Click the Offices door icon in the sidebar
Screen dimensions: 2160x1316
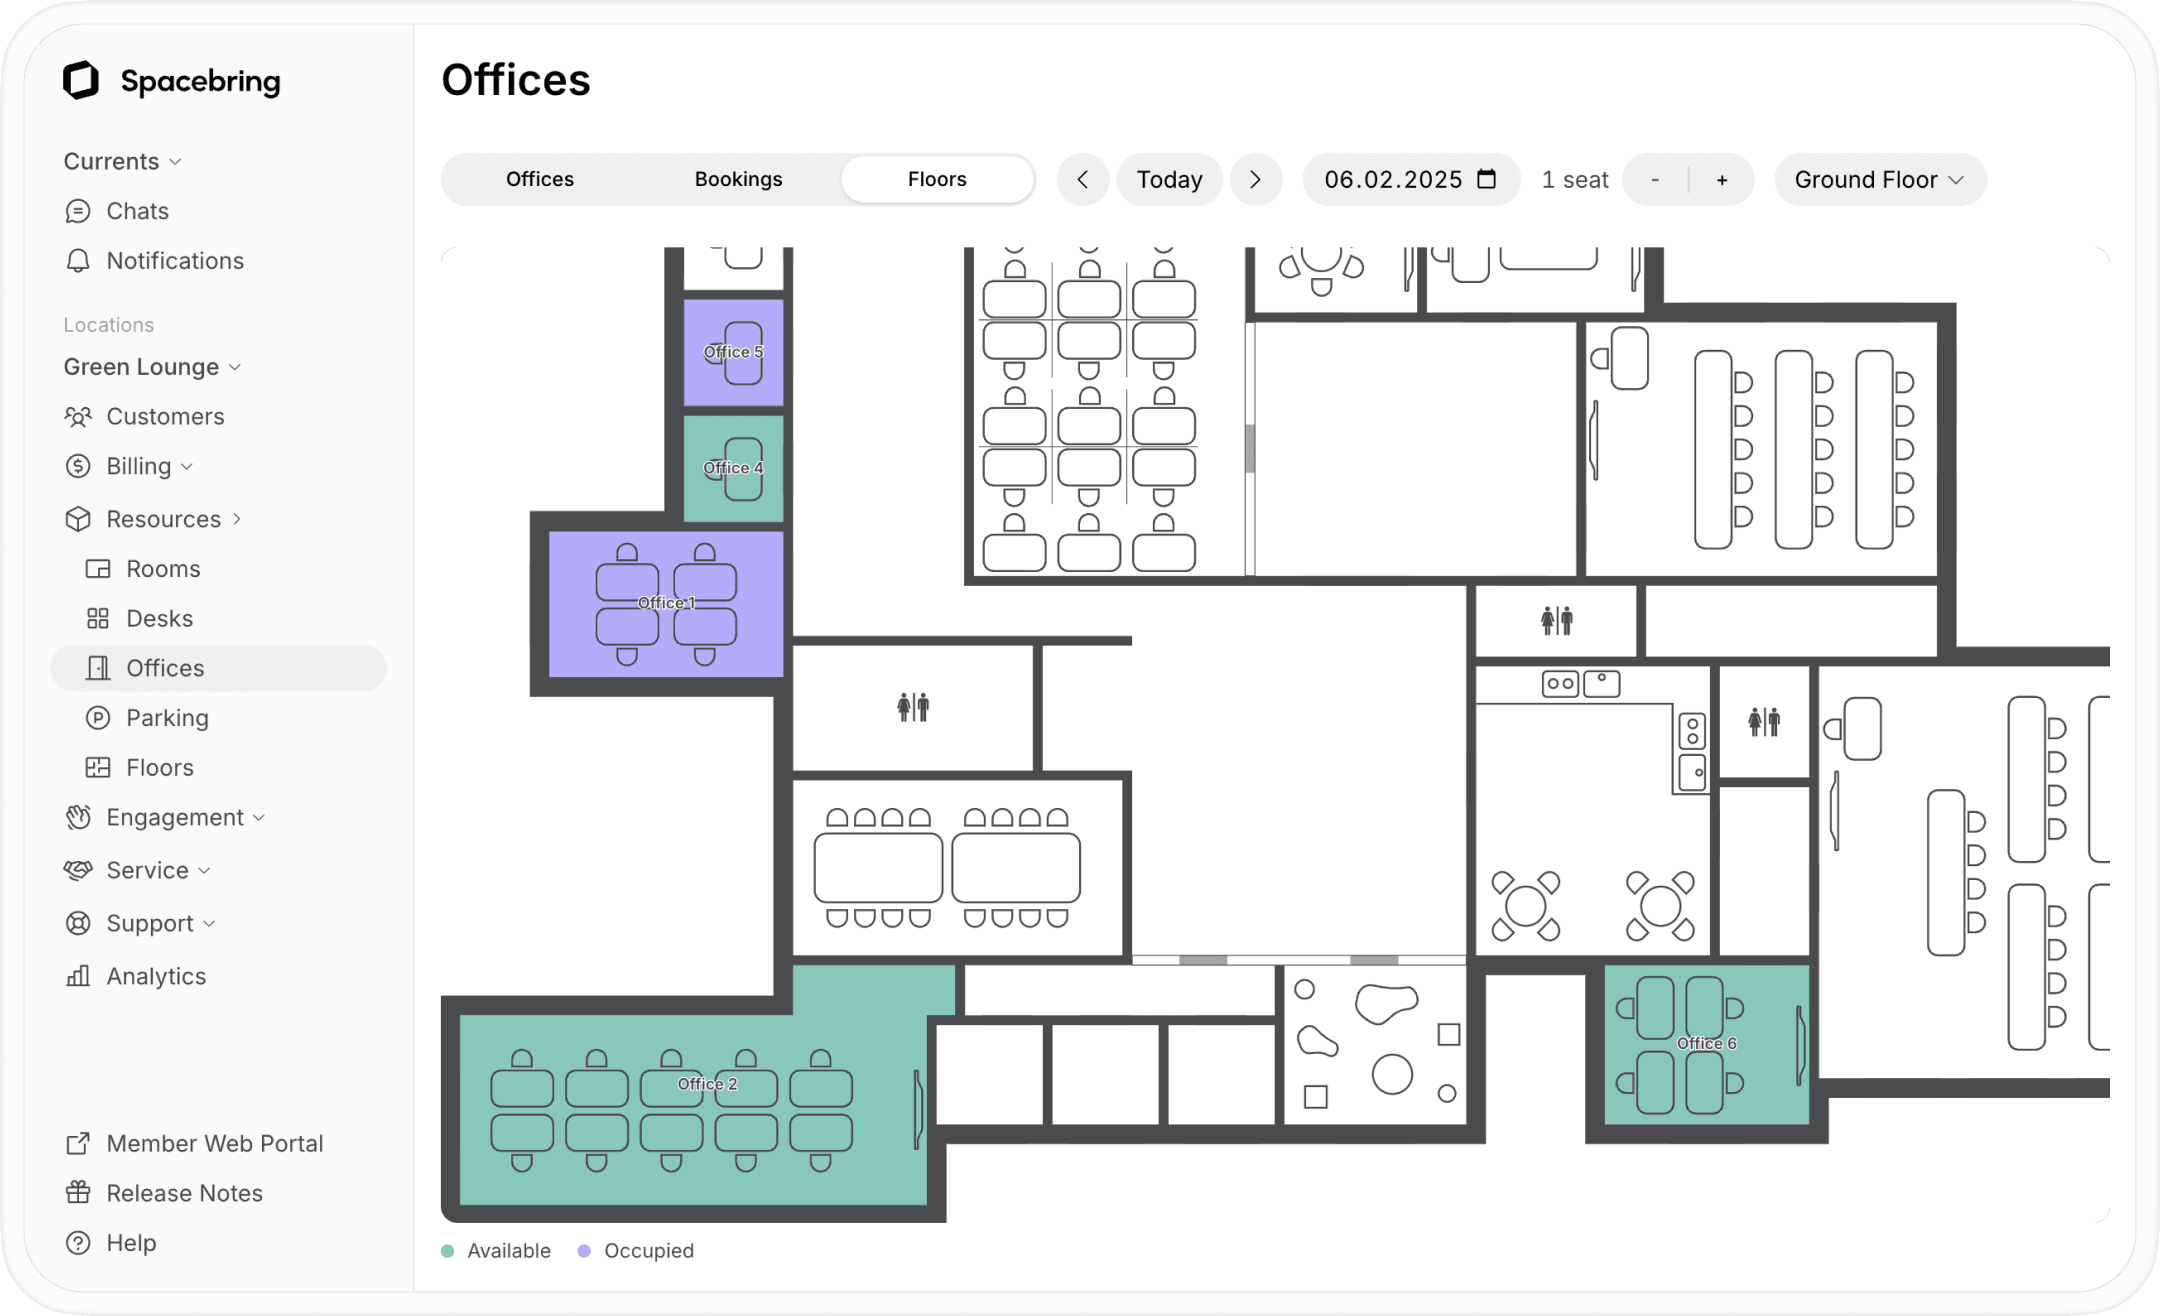[x=98, y=668]
